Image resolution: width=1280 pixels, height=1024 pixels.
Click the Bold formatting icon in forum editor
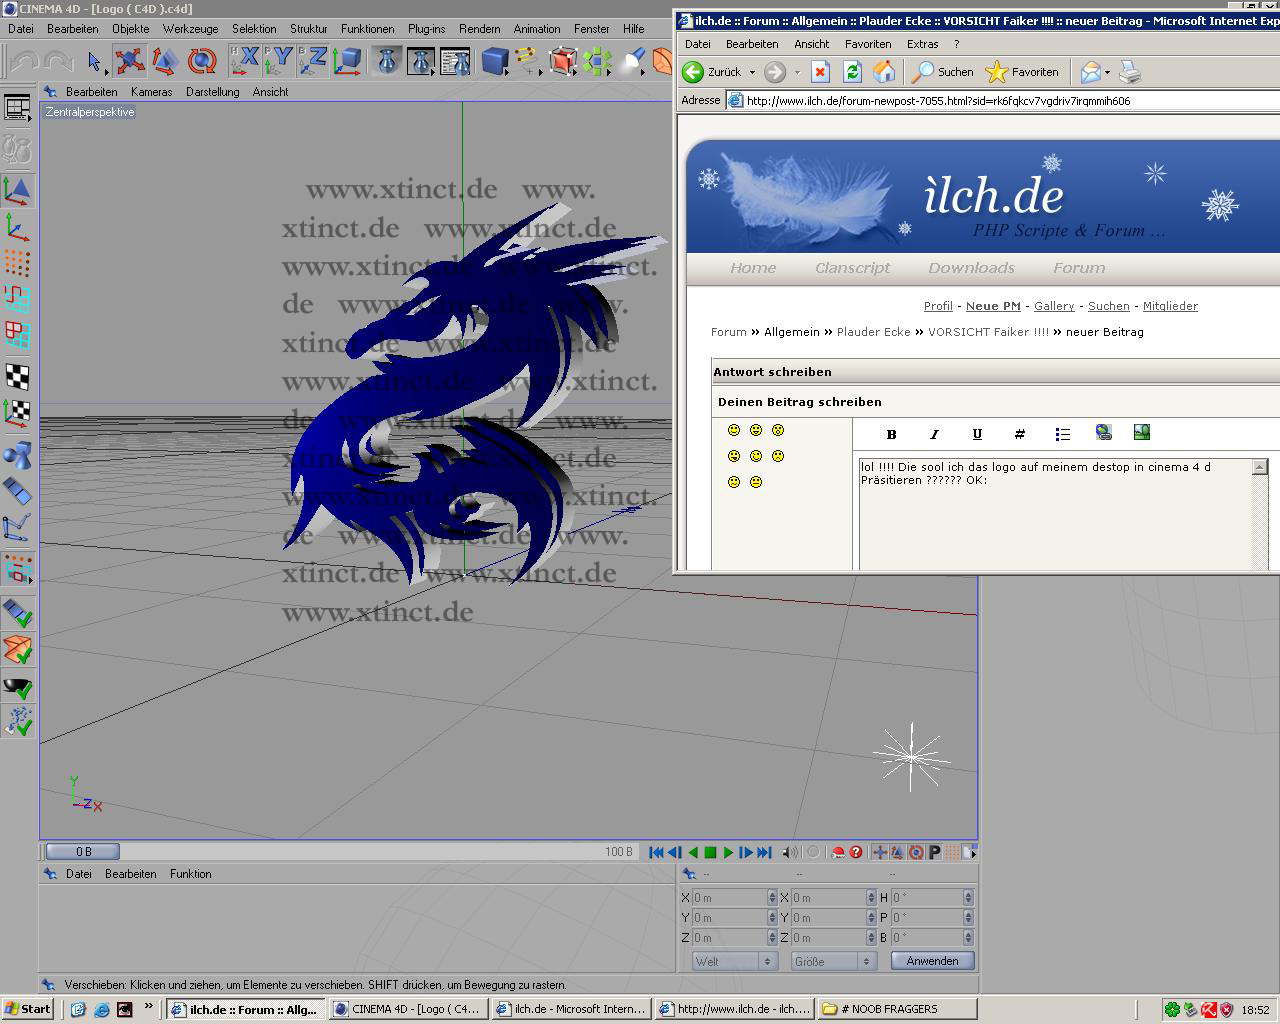[891, 434]
